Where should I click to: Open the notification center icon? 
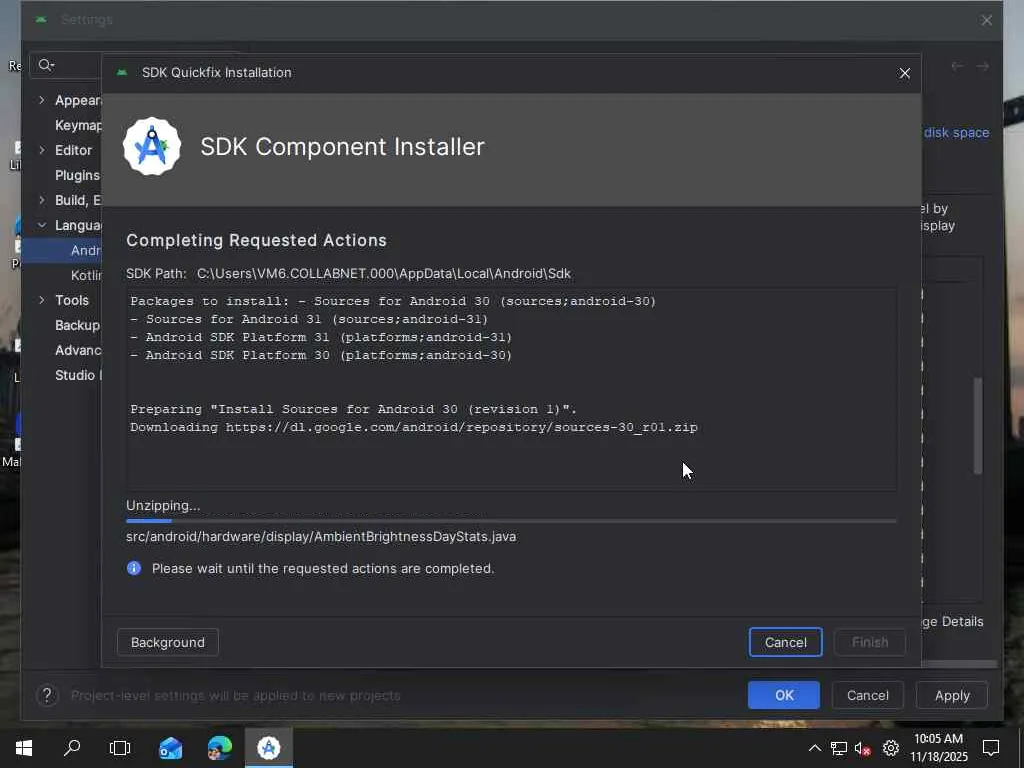[991, 748]
